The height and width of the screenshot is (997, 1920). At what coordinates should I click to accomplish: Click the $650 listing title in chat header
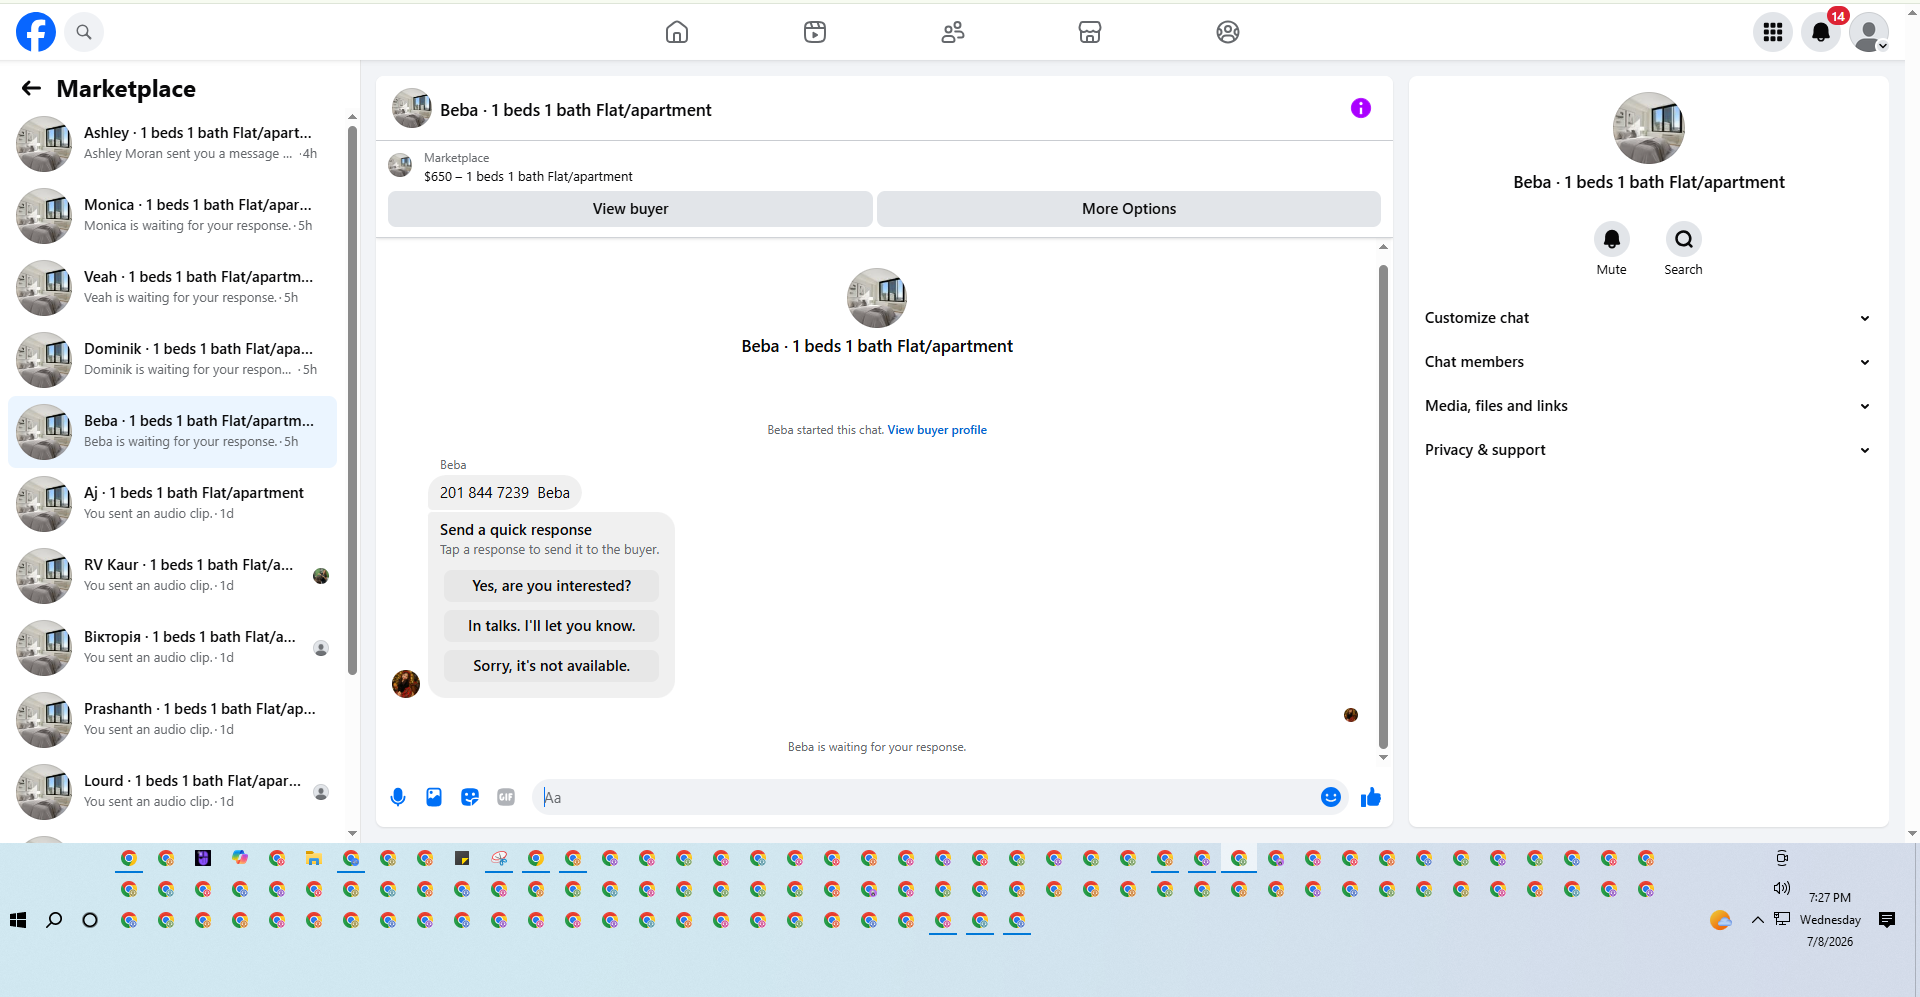[x=528, y=177]
